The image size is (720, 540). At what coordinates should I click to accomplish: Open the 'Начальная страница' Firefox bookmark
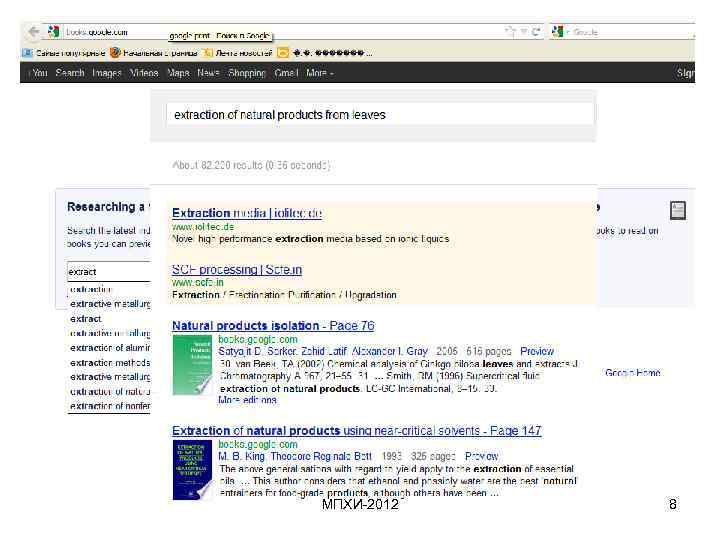[x=154, y=53]
